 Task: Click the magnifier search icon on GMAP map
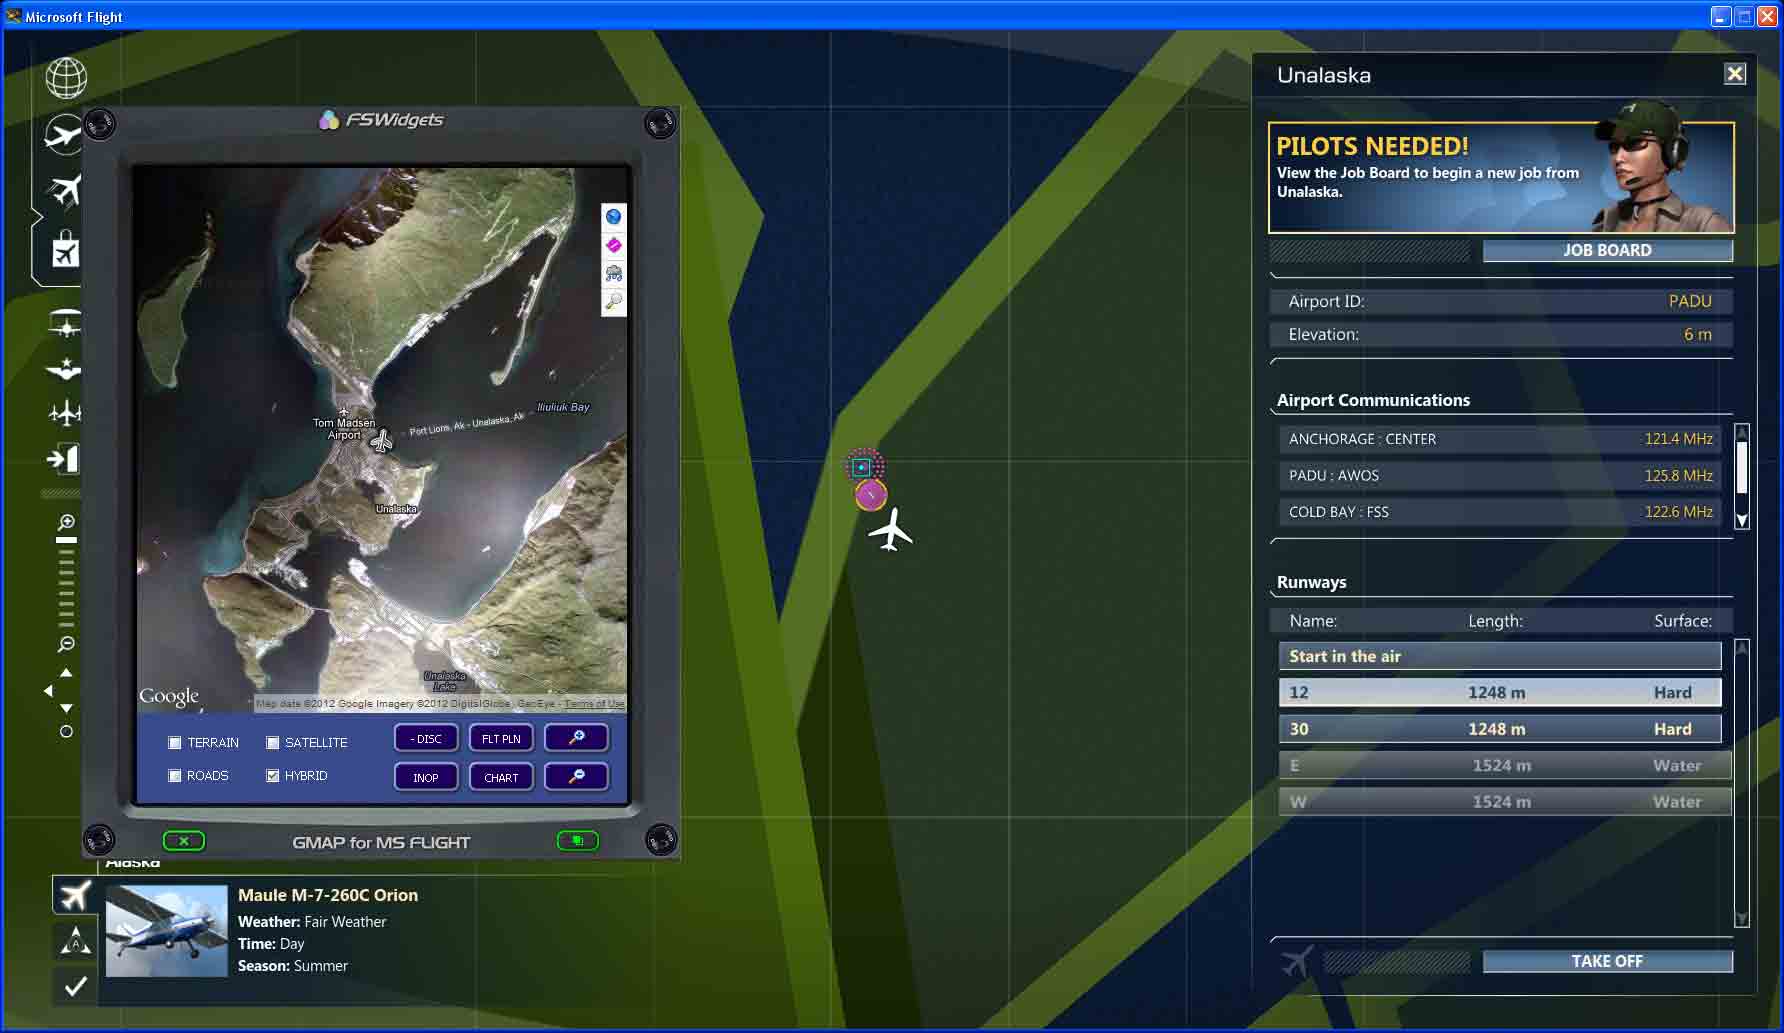[613, 300]
